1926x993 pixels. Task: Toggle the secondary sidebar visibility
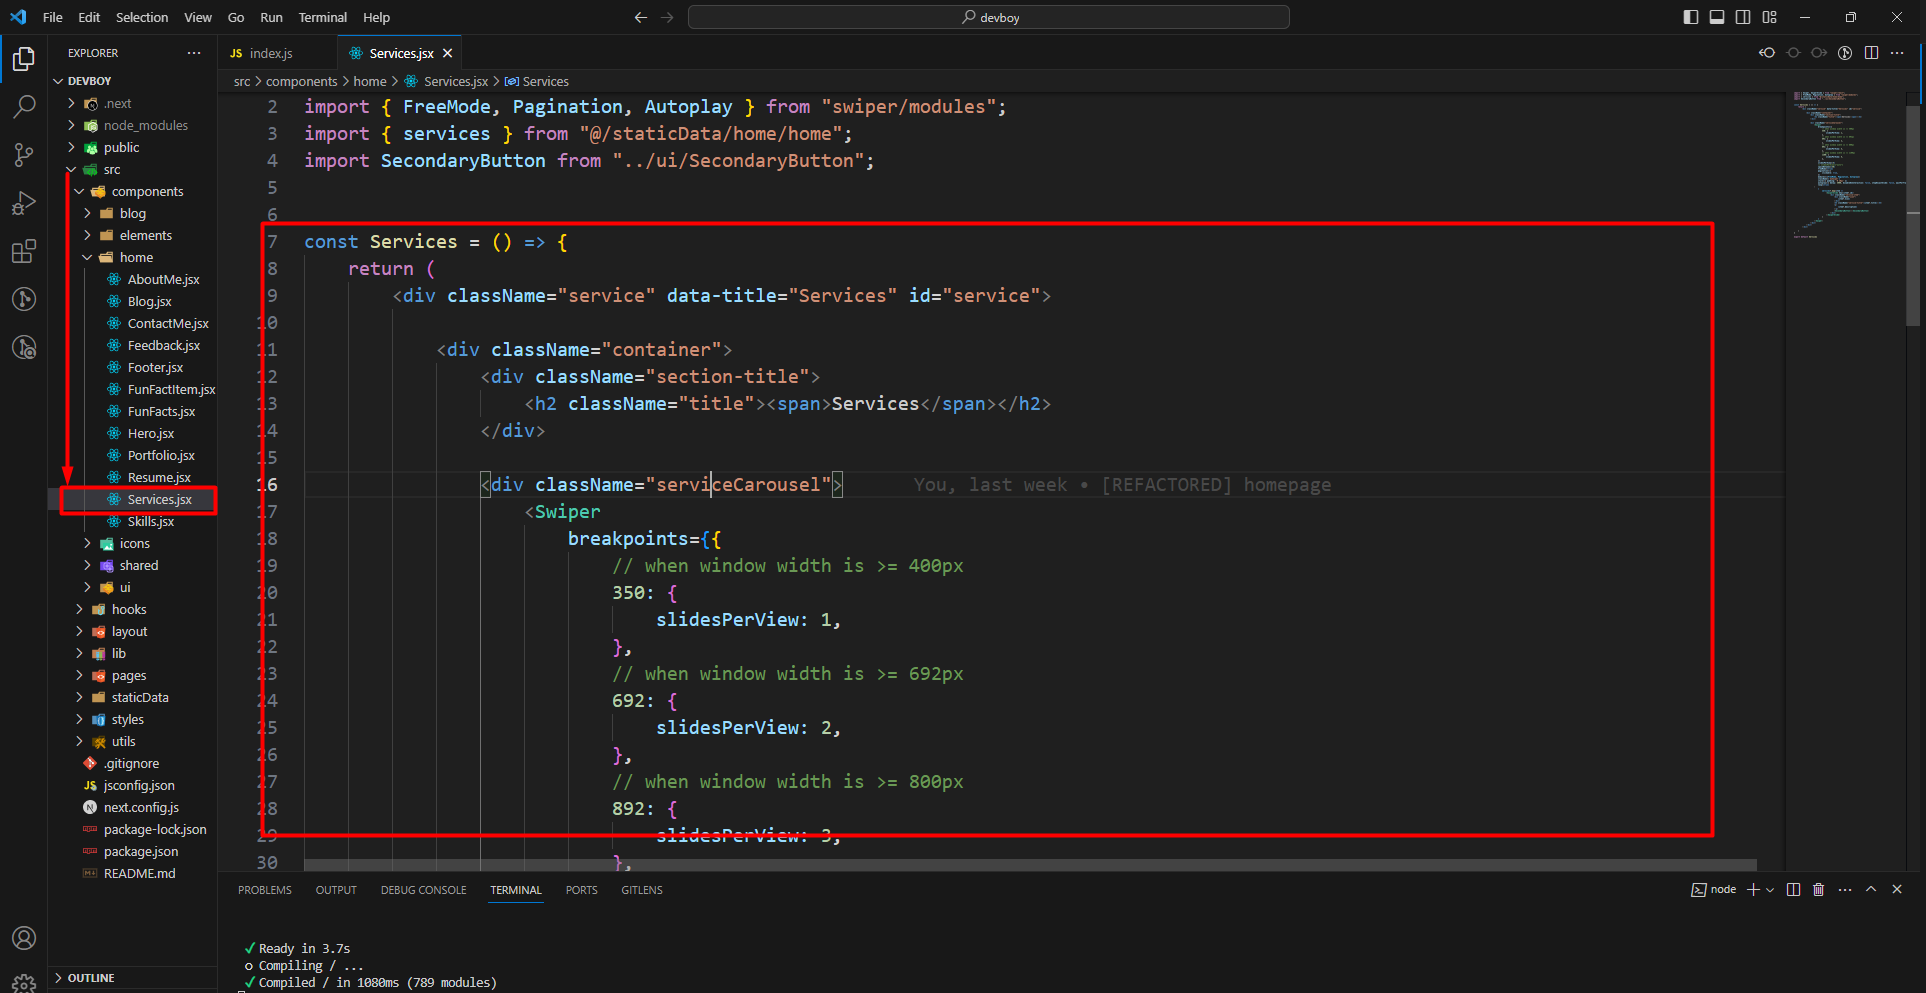pos(1743,17)
